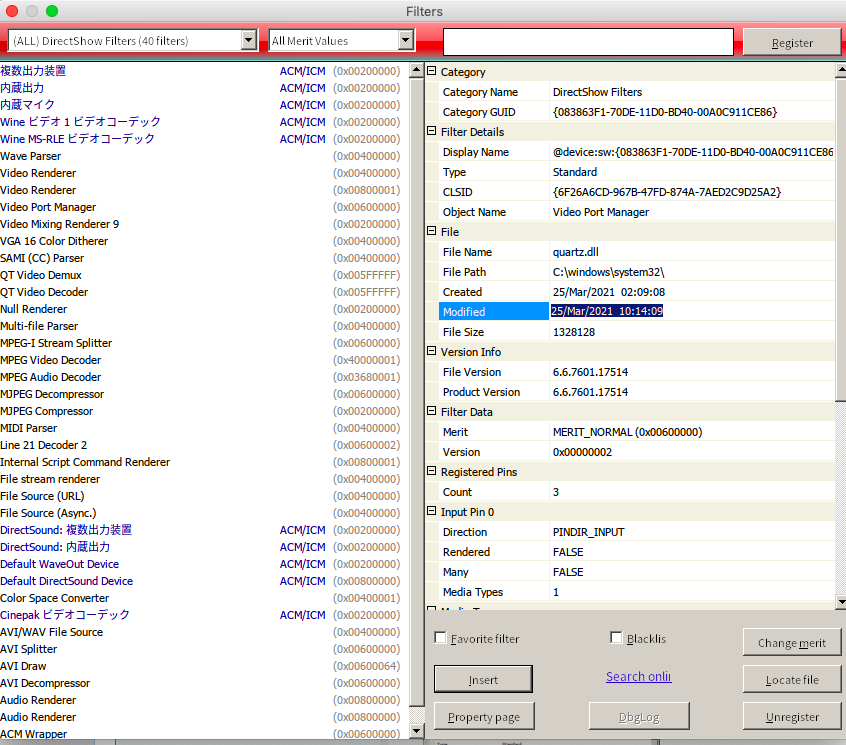Screen dimensions: 846x745
Task: Collapse the Input Pin 0 section
Action: (x=432, y=512)
